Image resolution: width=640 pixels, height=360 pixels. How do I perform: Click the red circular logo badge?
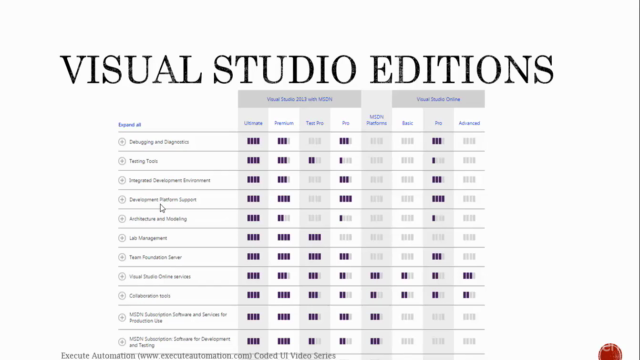(x=610, y=351)
